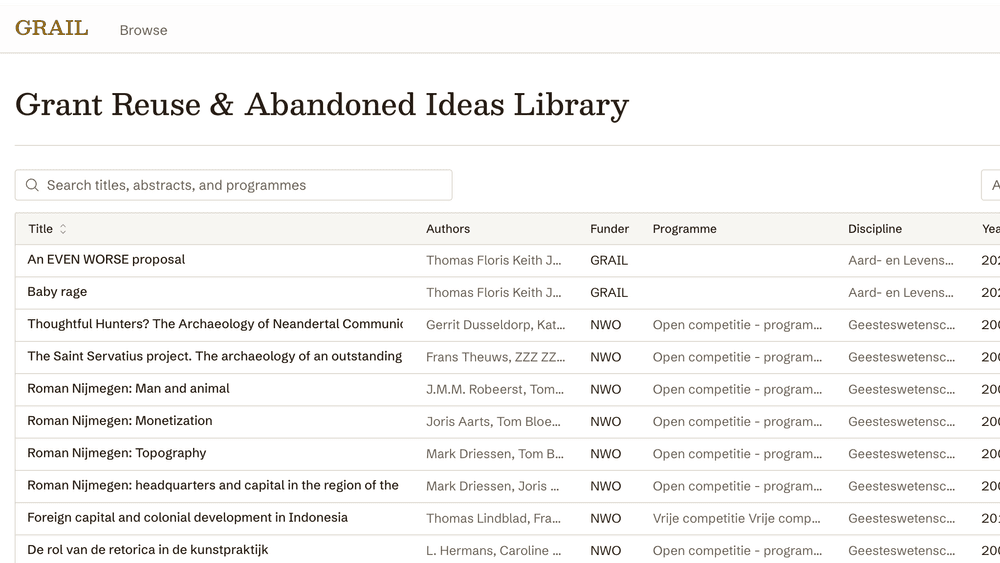Click GRAIL funder in 'Baby rage' row
Viewport: 1000px width, 563px height.
point(609,293)
